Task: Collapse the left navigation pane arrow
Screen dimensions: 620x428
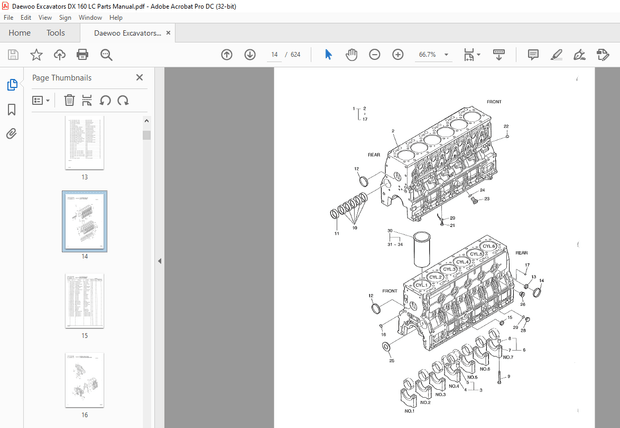Action: (159, 261)
